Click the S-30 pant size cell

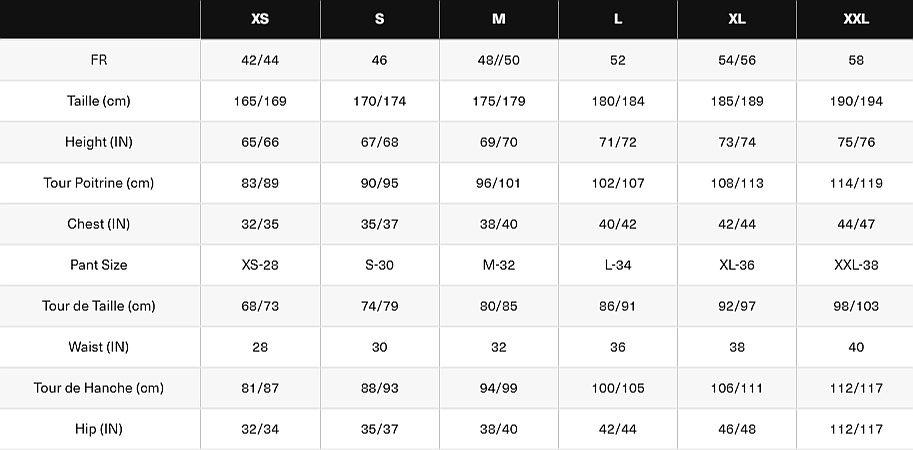[379, 265]
